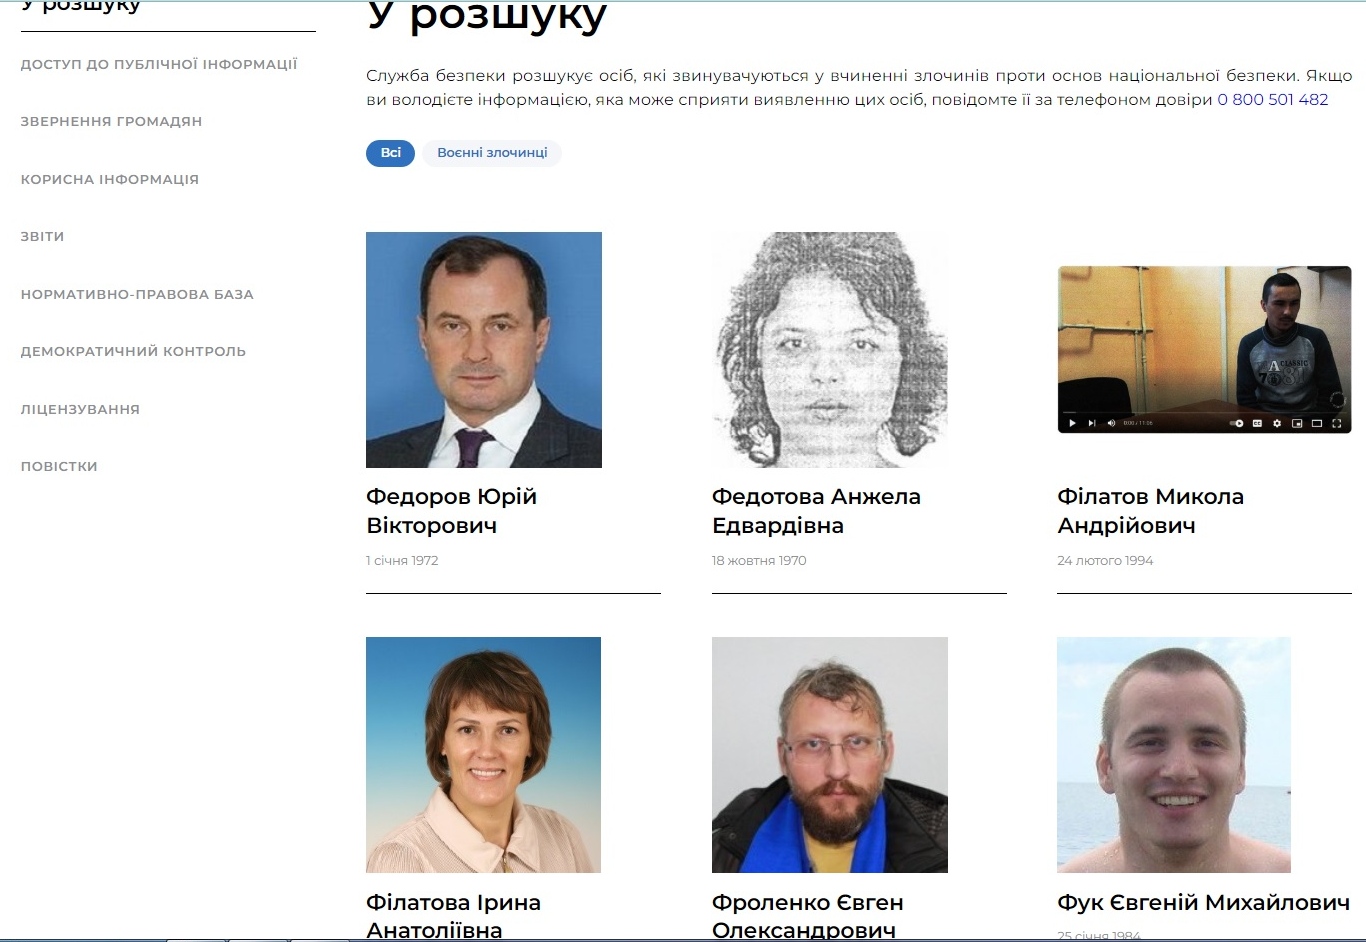Select the "Воєнні злочинці" filter
The height and width of the screenshot is (942, 1366).
click(492, 153)
